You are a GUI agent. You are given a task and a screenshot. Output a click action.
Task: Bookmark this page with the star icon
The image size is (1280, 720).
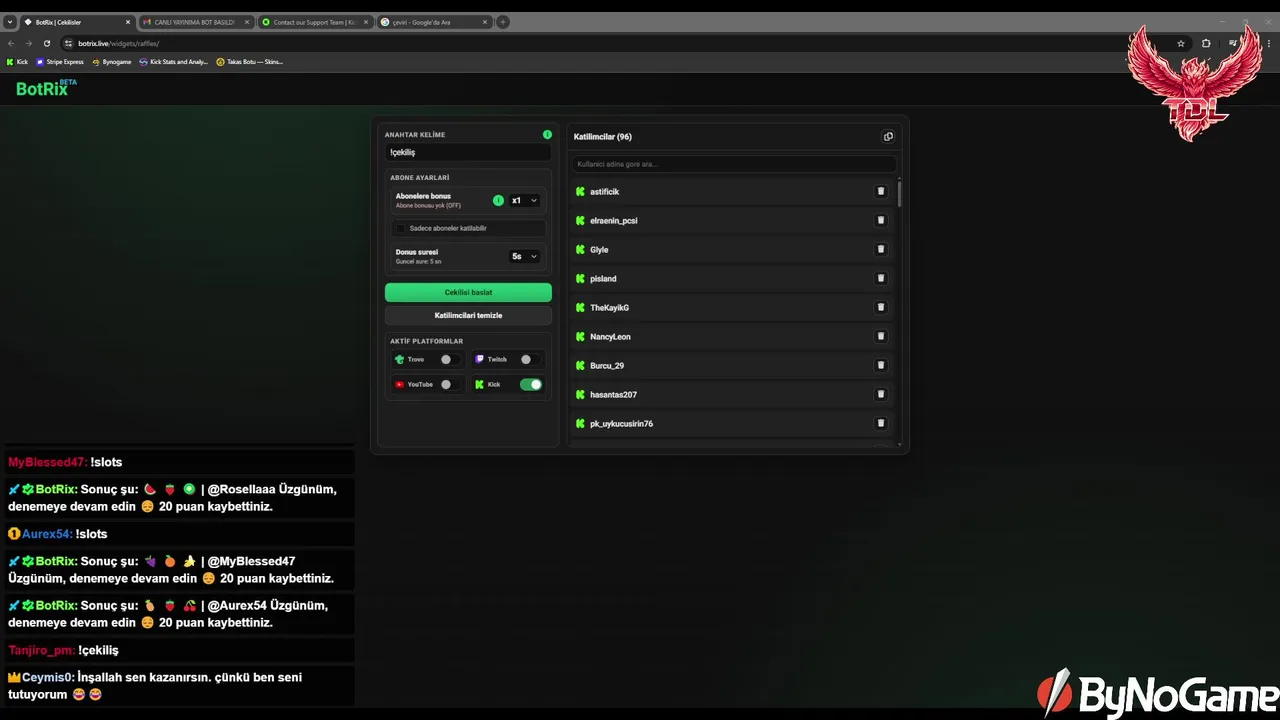[x=1181, y=43]
